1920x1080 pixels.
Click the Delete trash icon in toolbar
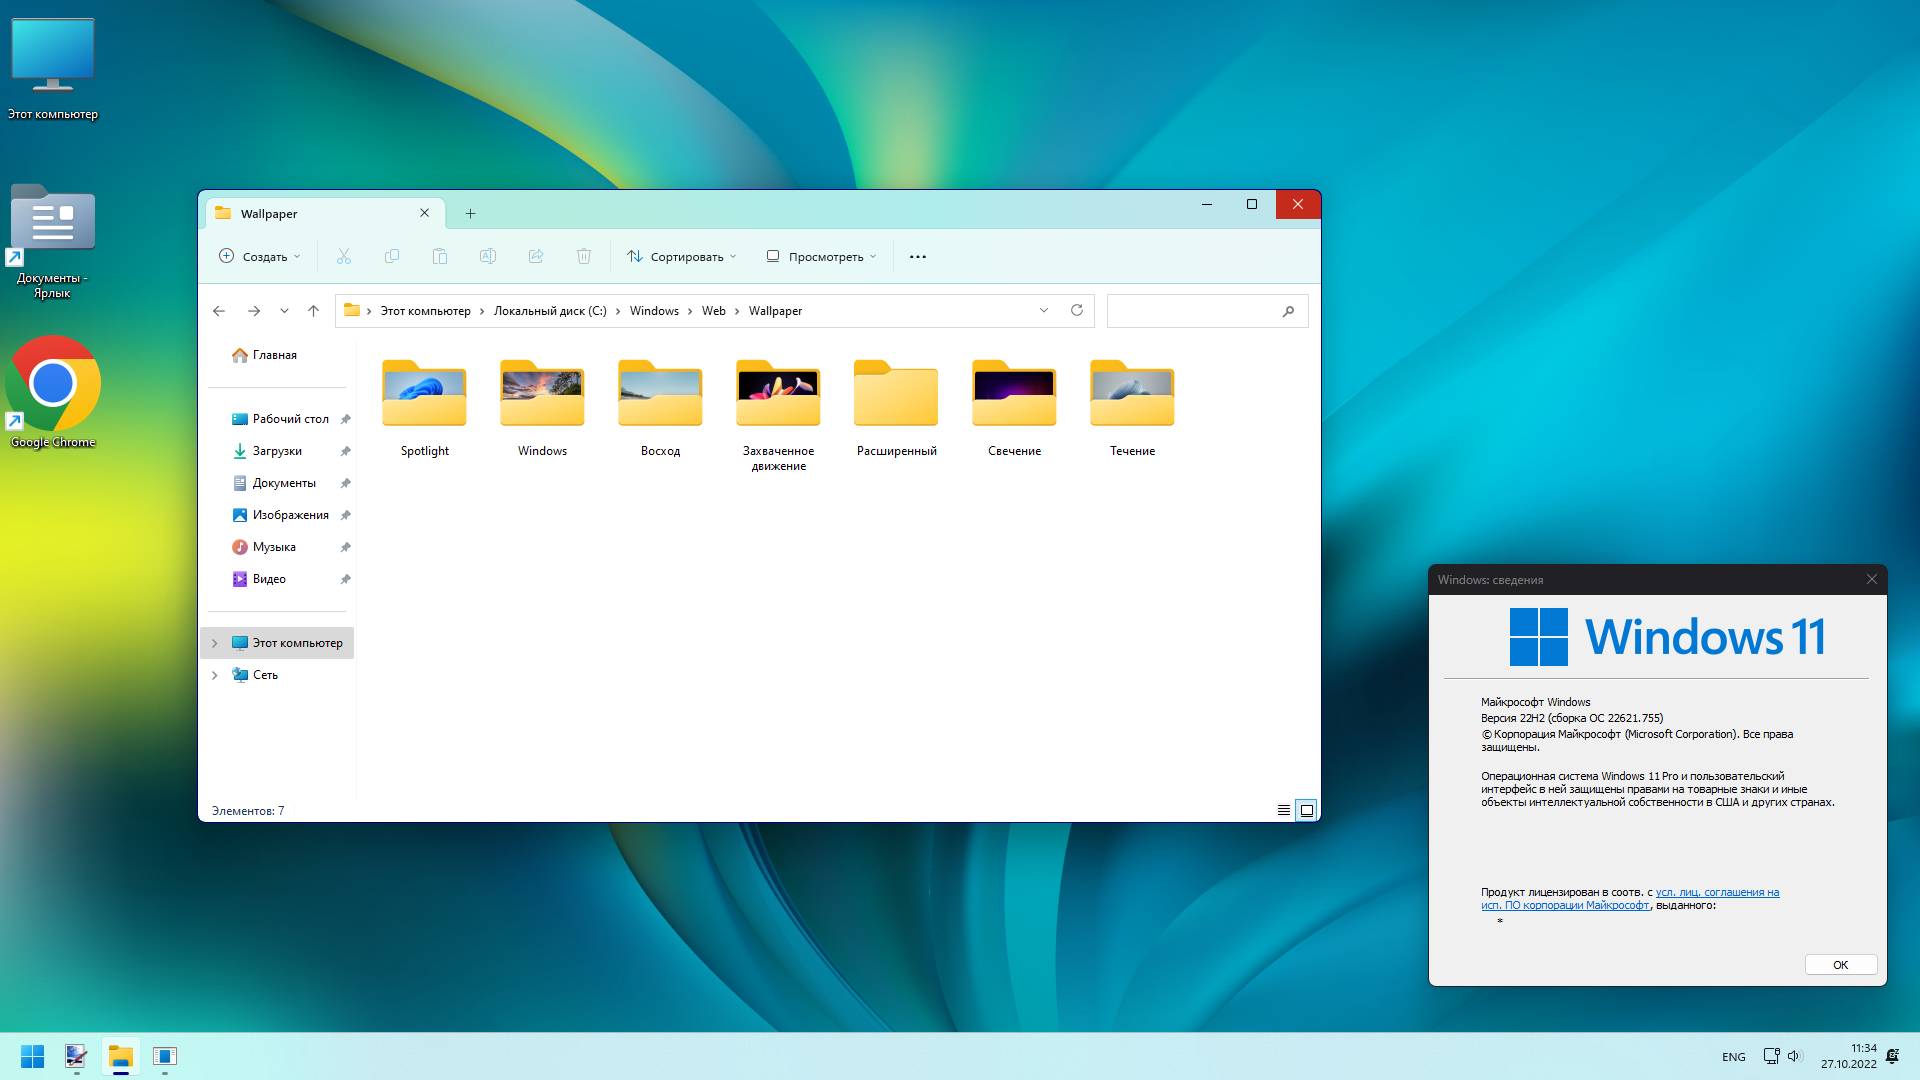(584, 257)
